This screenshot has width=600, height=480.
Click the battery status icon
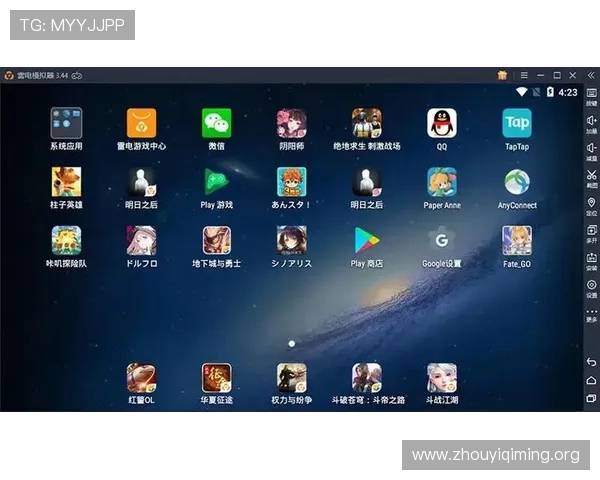(550, 92)
